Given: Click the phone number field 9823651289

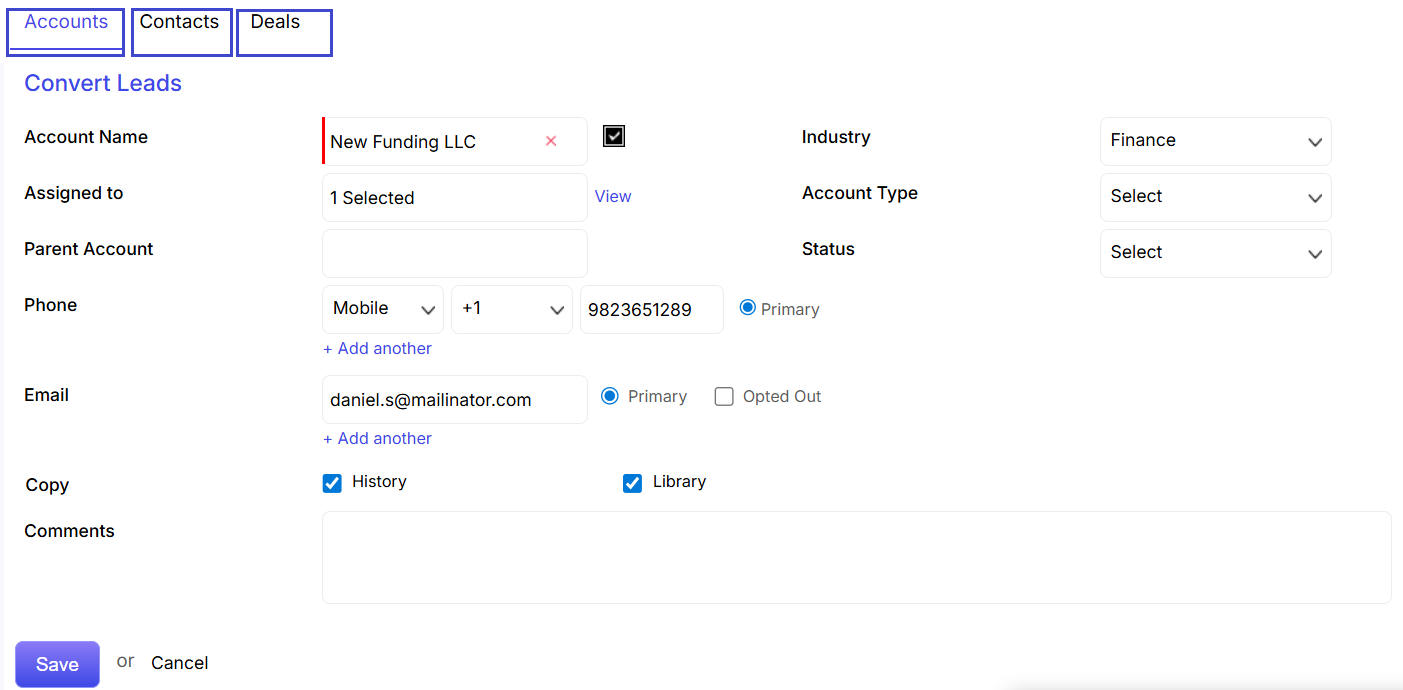Looking at the screenshot, I should tap(652, 309).
